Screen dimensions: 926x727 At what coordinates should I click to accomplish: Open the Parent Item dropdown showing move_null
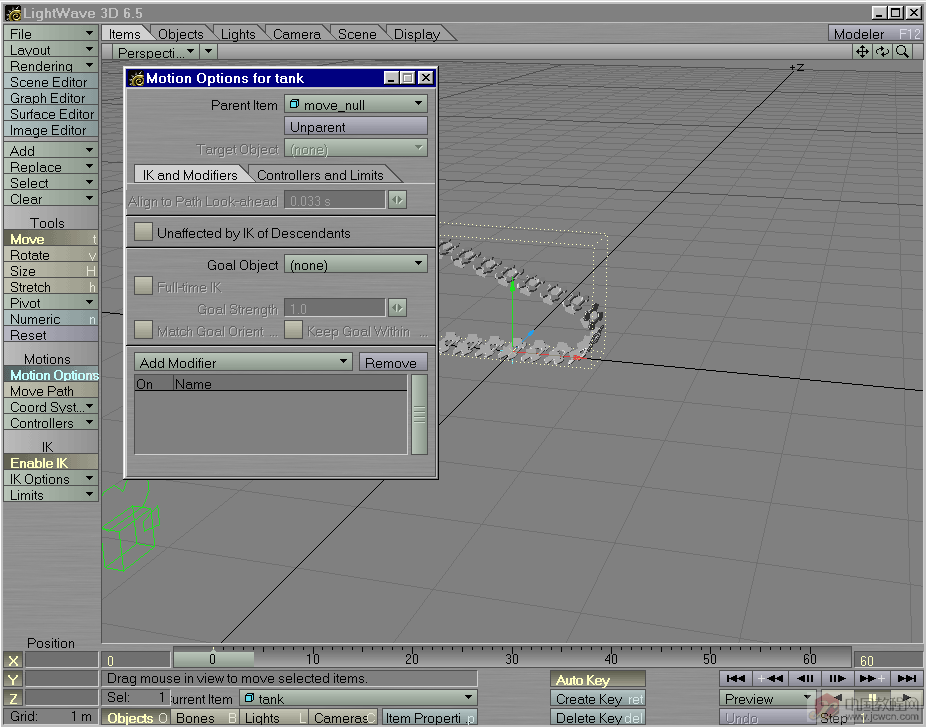[x=356, y=105]
